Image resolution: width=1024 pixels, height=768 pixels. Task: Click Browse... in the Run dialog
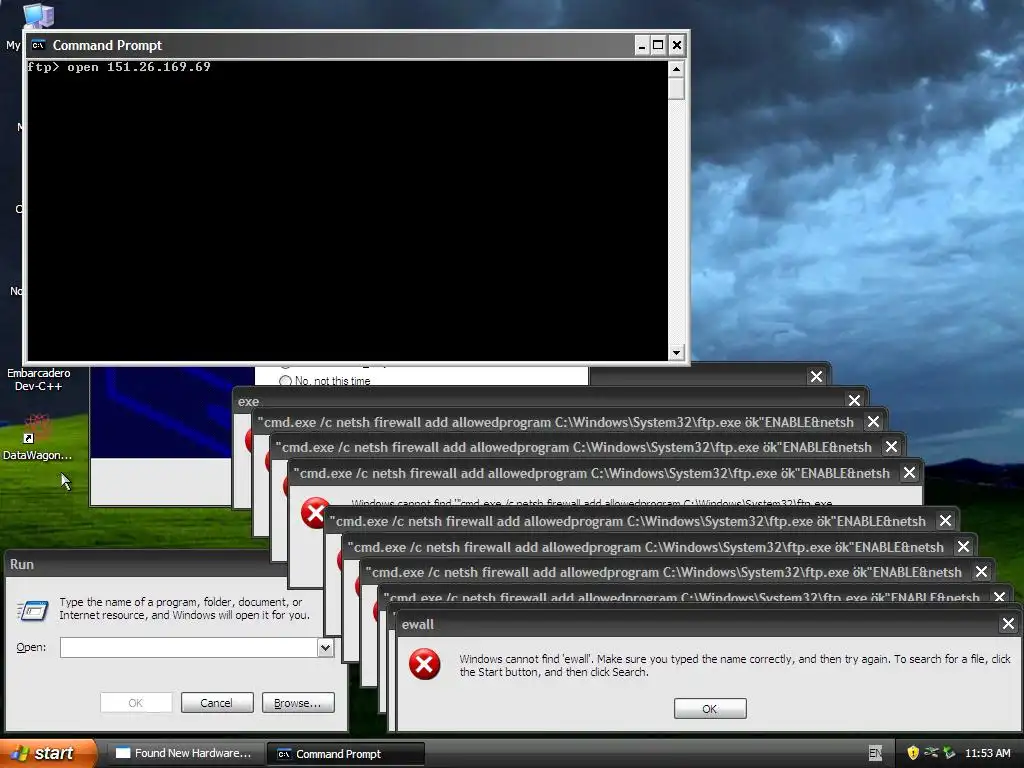[298, 703]
